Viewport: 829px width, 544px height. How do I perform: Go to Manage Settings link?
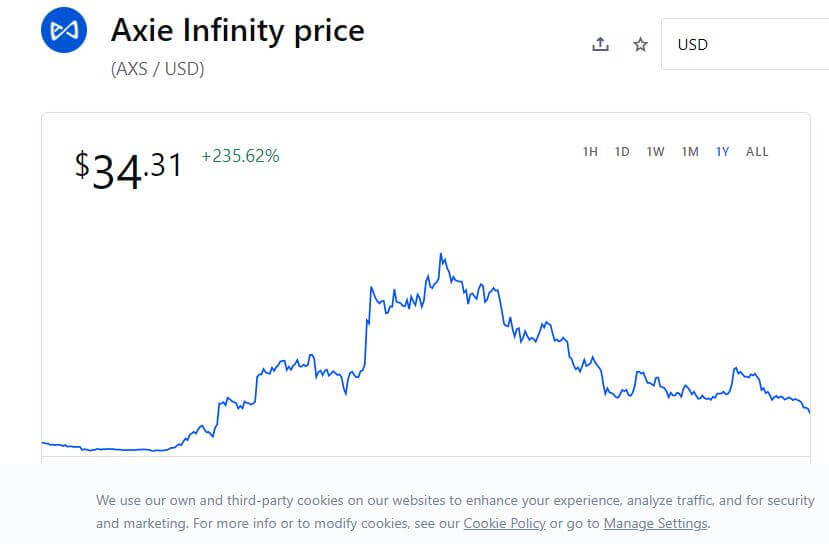pyautogui.click(x=656, y=523)
